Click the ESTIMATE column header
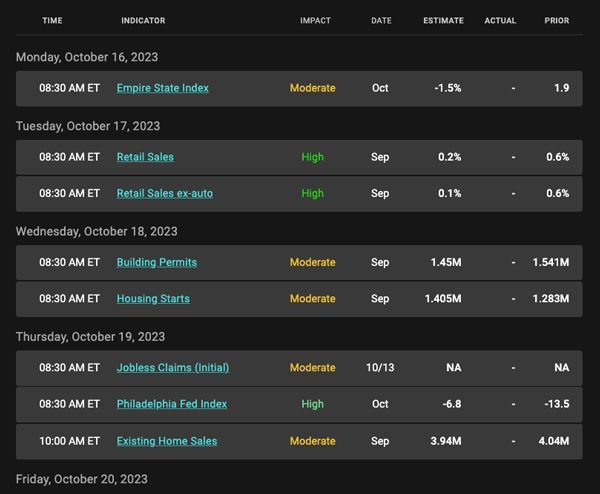Screen dimensions: 600x494 443,21
